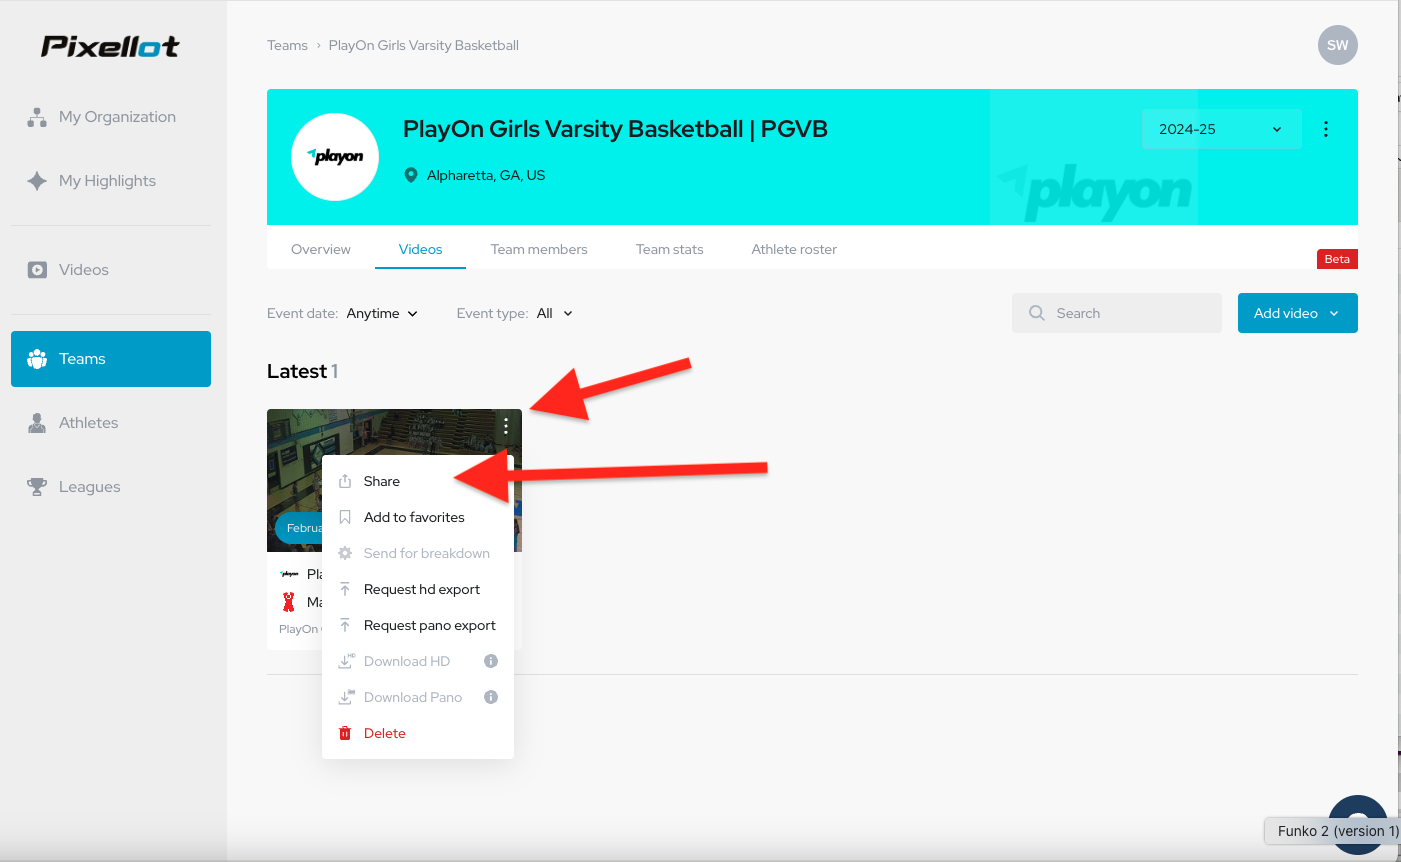Click into the Search videos field

1117,313
